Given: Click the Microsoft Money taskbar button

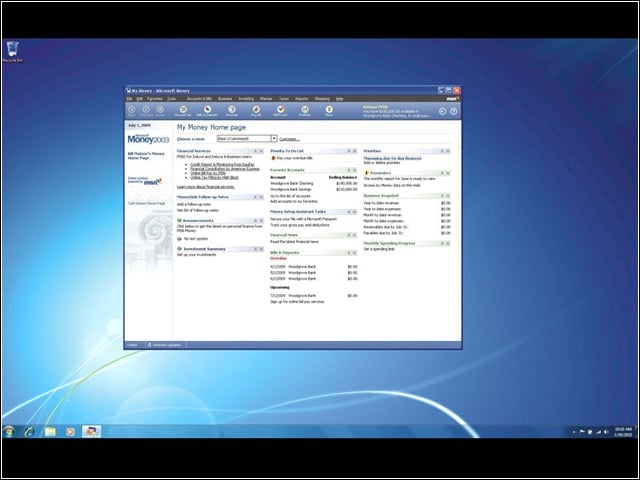Looking at the screenshot, I should (x=91, y=431).
